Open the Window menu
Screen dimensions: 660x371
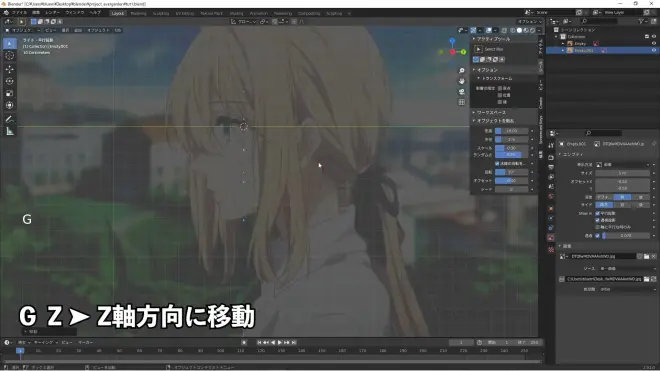75,13
